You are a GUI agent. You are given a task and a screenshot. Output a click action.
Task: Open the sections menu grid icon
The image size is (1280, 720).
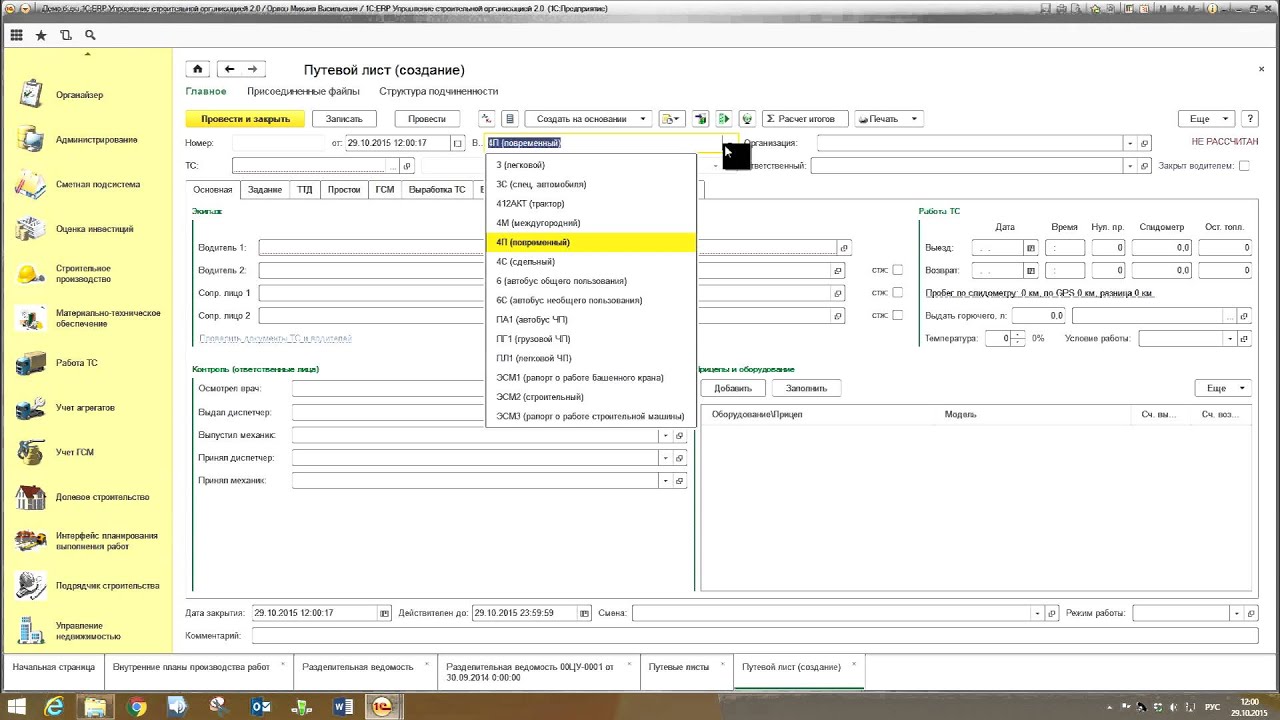[16, 35]
